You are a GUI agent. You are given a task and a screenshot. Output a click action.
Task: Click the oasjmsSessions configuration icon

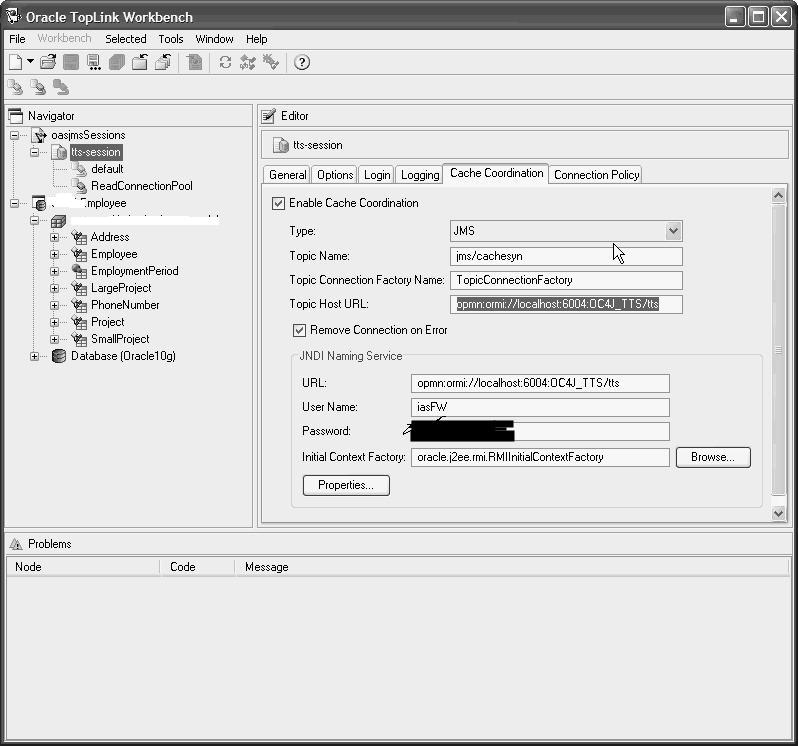[x=39, y=135]
